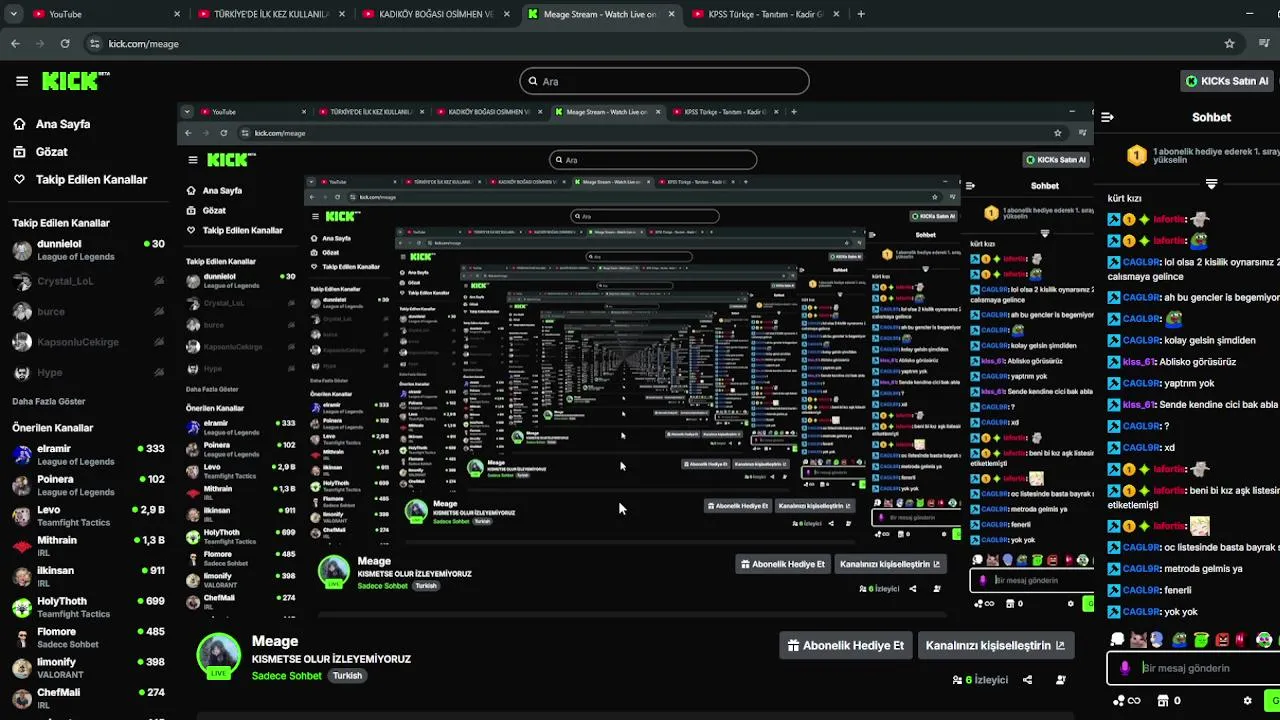Close the YouTube browser tab

coord(177,14)
